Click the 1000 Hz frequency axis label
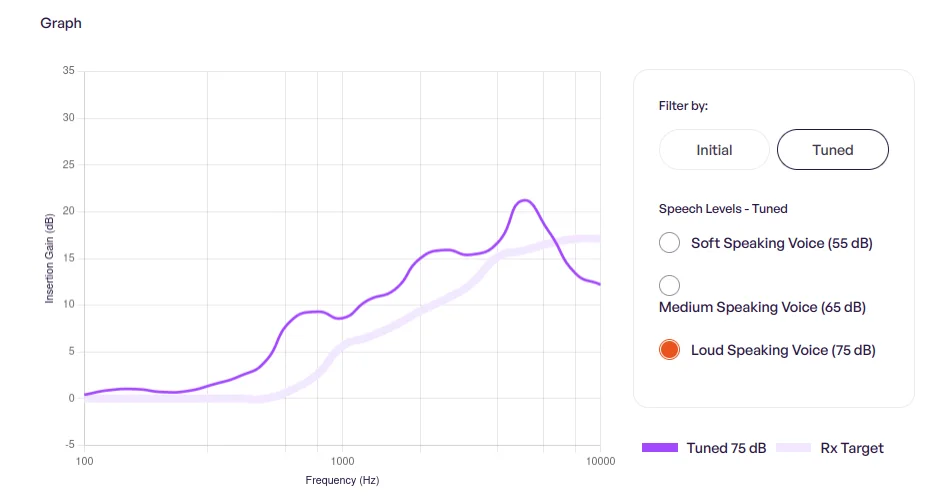The height and width of the screenshot is (502, 942). click(x=342, y=461)
